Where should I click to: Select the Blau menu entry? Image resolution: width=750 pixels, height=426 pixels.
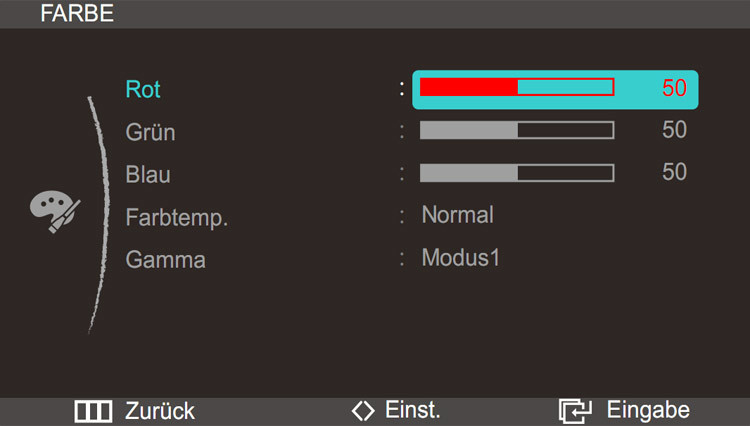point(148,175)
